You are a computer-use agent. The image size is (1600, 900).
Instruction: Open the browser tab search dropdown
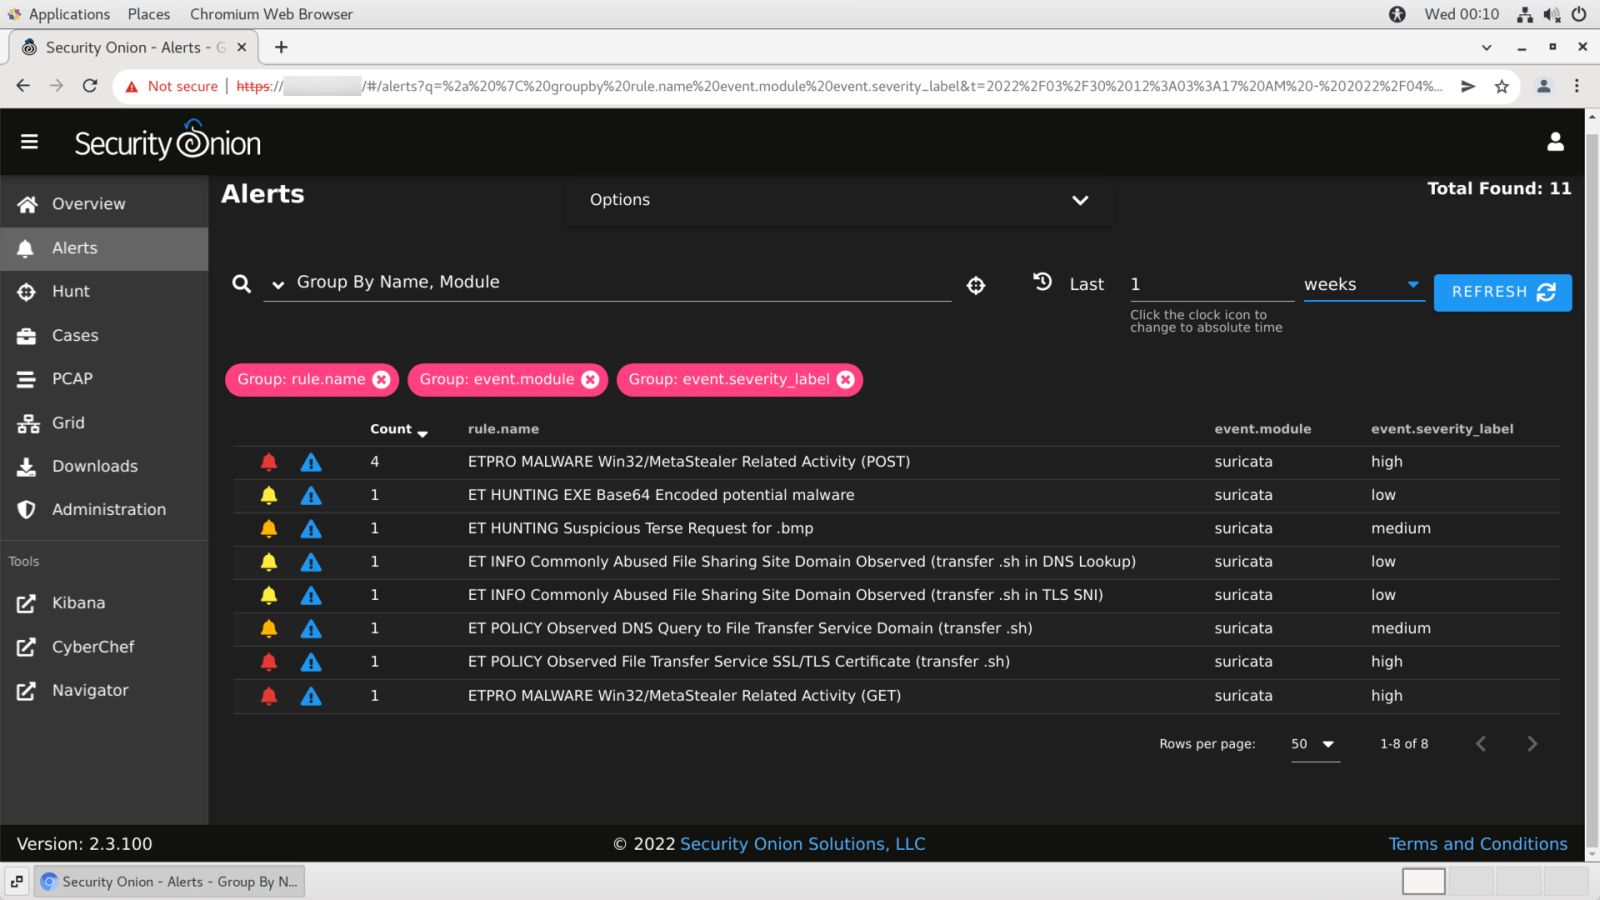point(1486,47)
